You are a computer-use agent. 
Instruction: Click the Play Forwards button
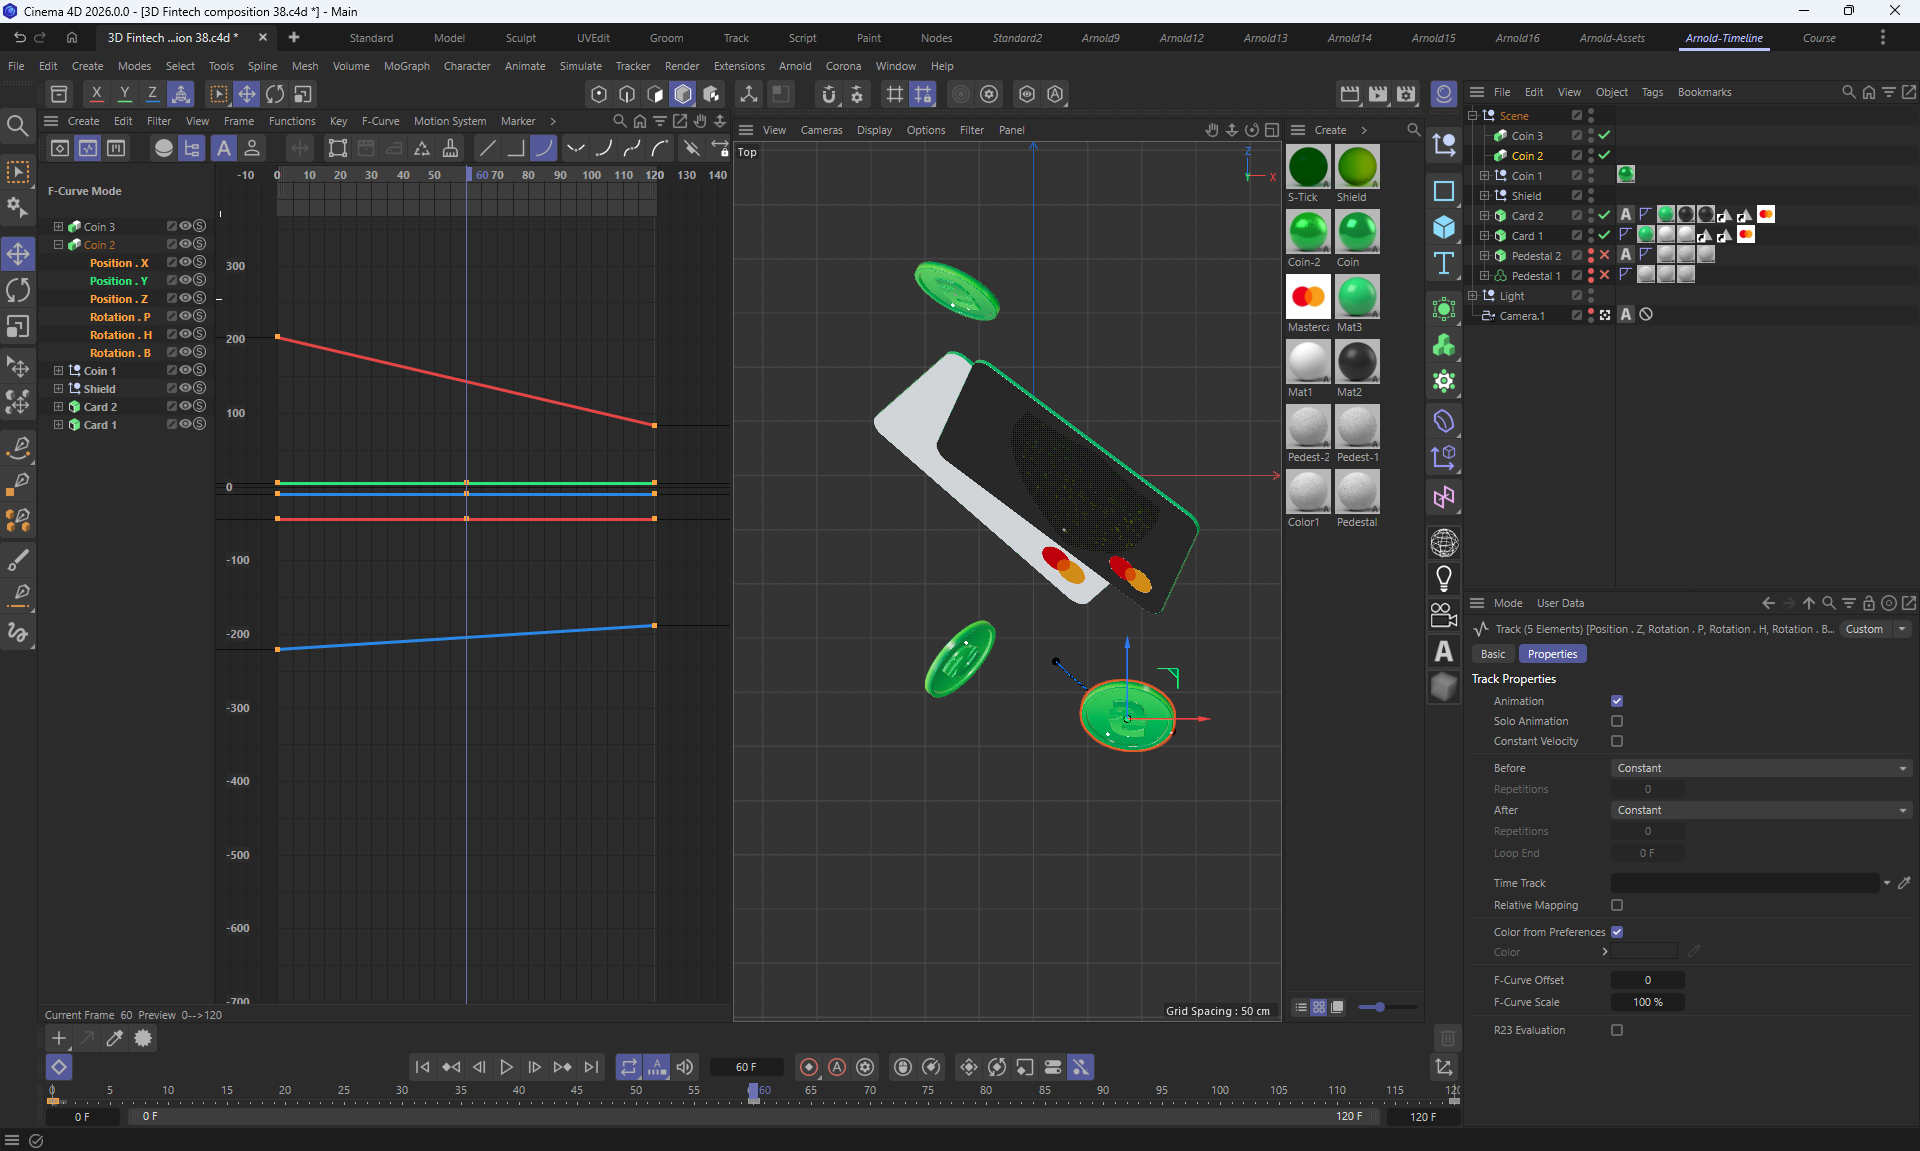[506, 1067]
